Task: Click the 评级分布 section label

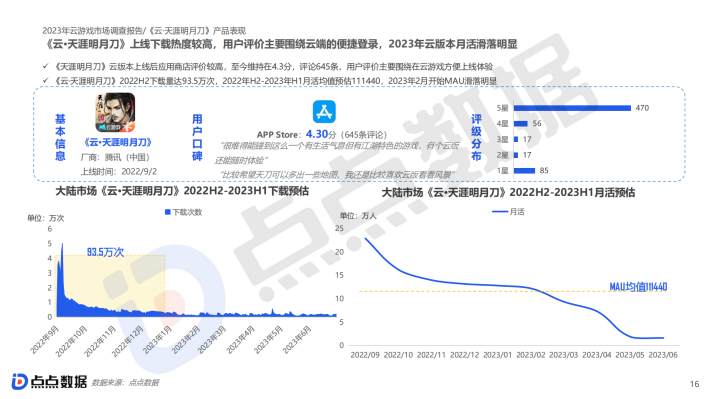Action: [x=476, y=138]
